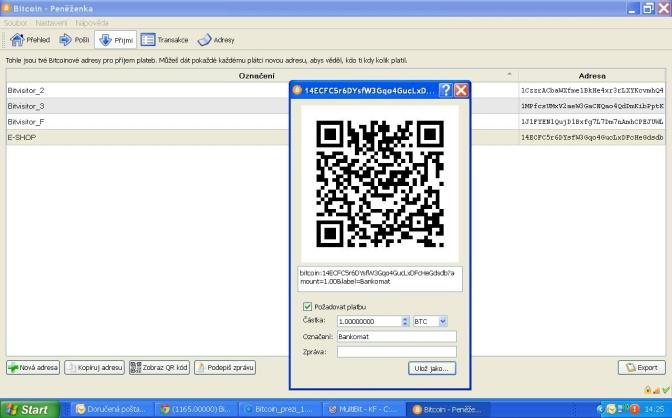The width and height of the screenshot is (672, 418).
Task: Focus the empty Zpráva message field
Action: coord(397,352)
